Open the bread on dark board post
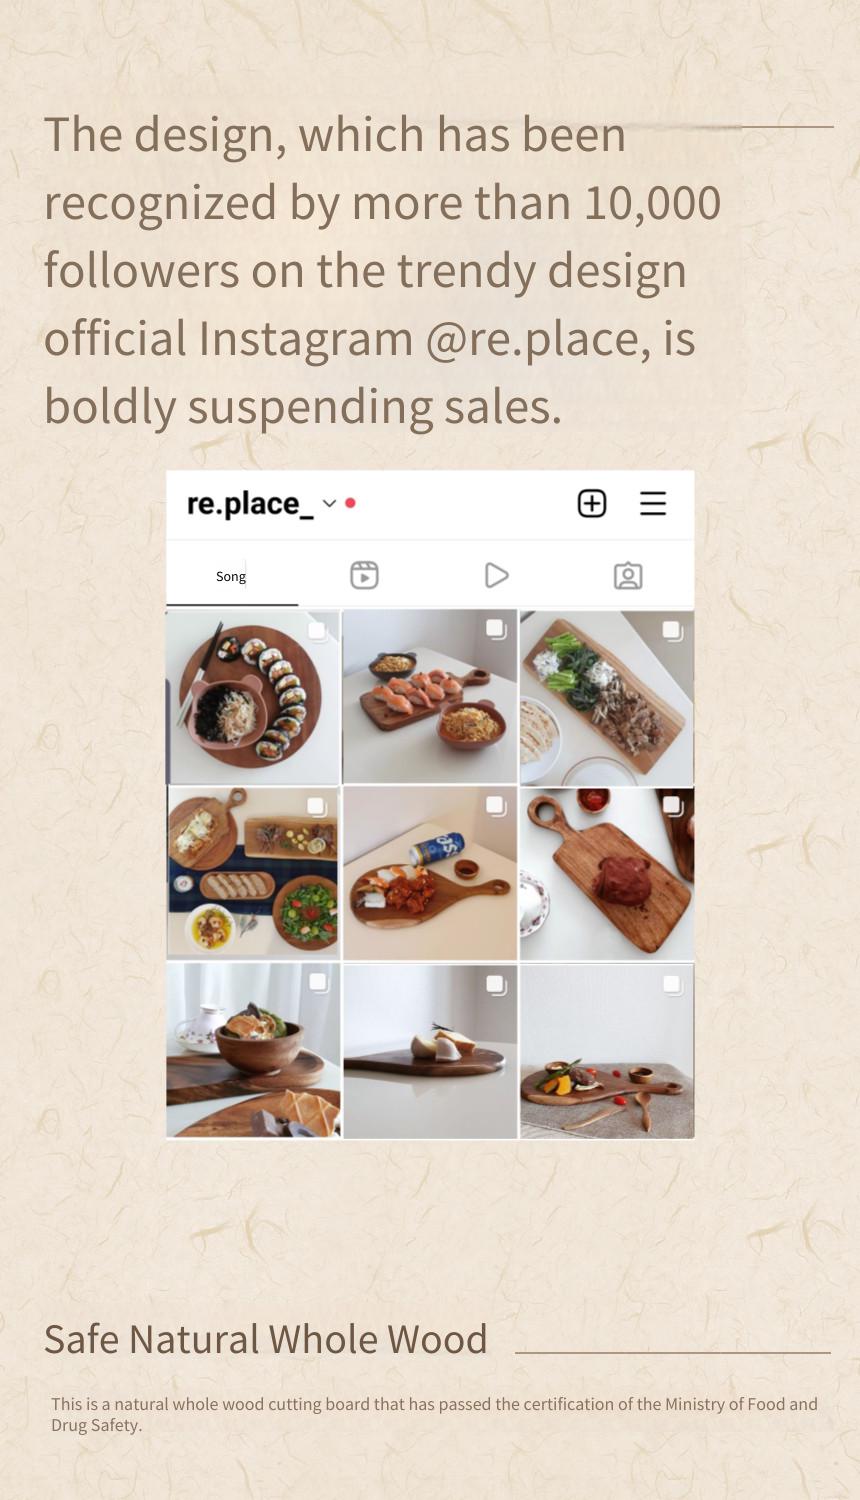The width and height of the screenshot is (860, 1500). click(430, 1050)
